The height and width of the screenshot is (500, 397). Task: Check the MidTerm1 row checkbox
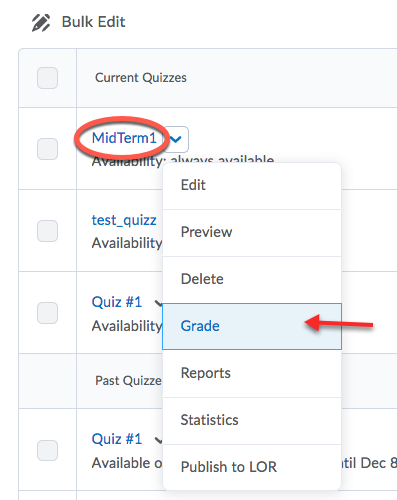[47, 149]
